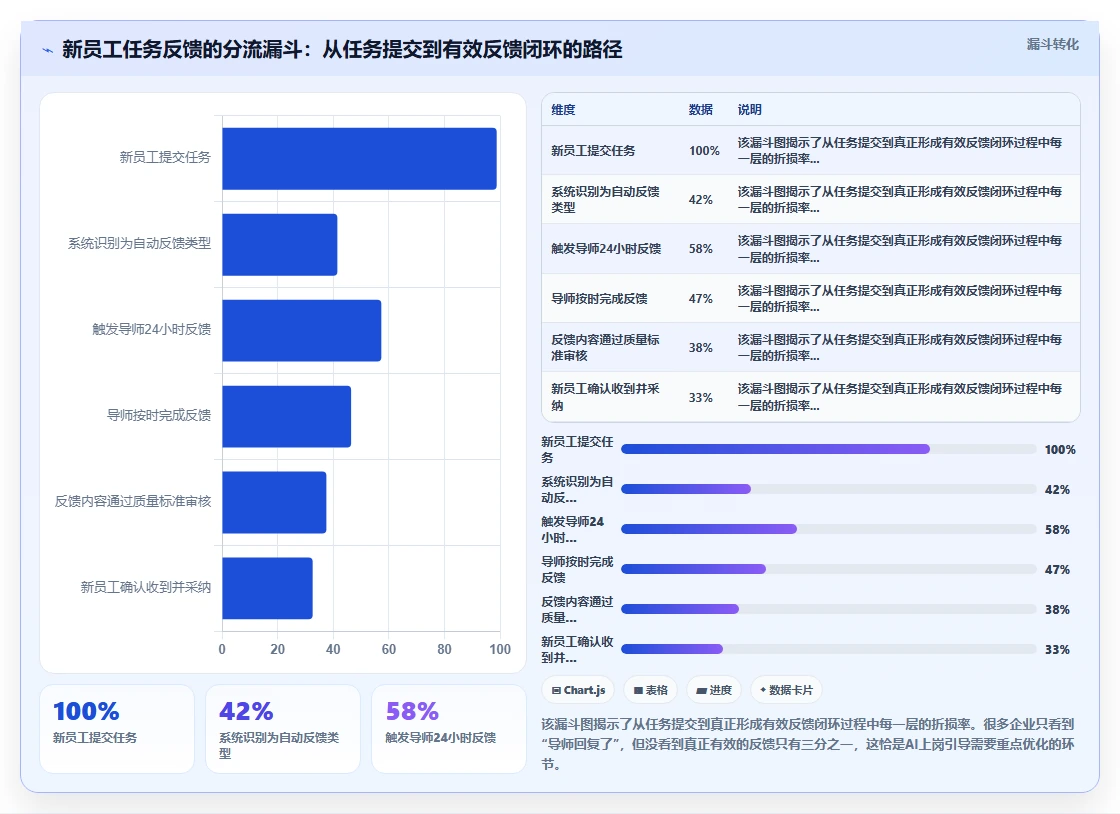Click the 33% progress bar
Viewport: 1120px width, 814px height.
point(829,649)
